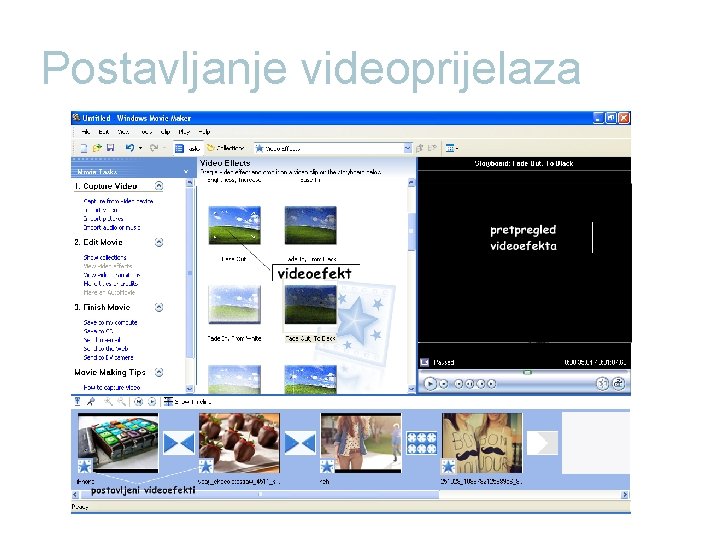Click the Narrate Timeline microphone icon
The width and height of the screenshot is (720, 540).
point(91,402)
